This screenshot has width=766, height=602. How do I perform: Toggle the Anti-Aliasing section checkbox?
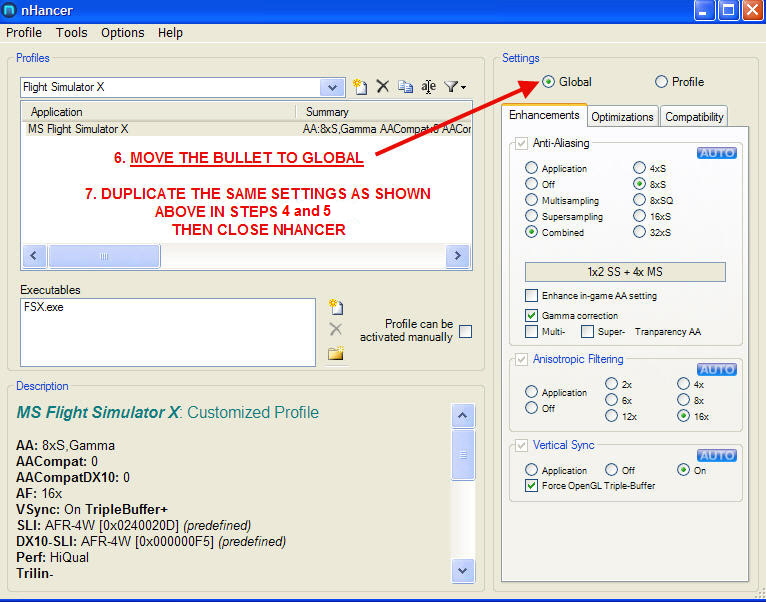[521, 143]
